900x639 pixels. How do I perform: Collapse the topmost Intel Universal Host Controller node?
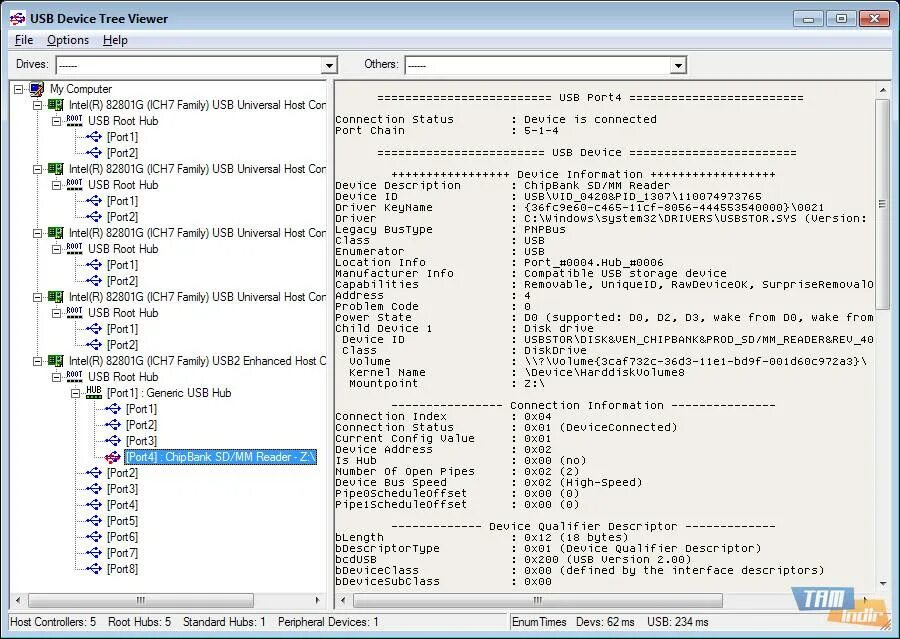(x=37, y=105)
